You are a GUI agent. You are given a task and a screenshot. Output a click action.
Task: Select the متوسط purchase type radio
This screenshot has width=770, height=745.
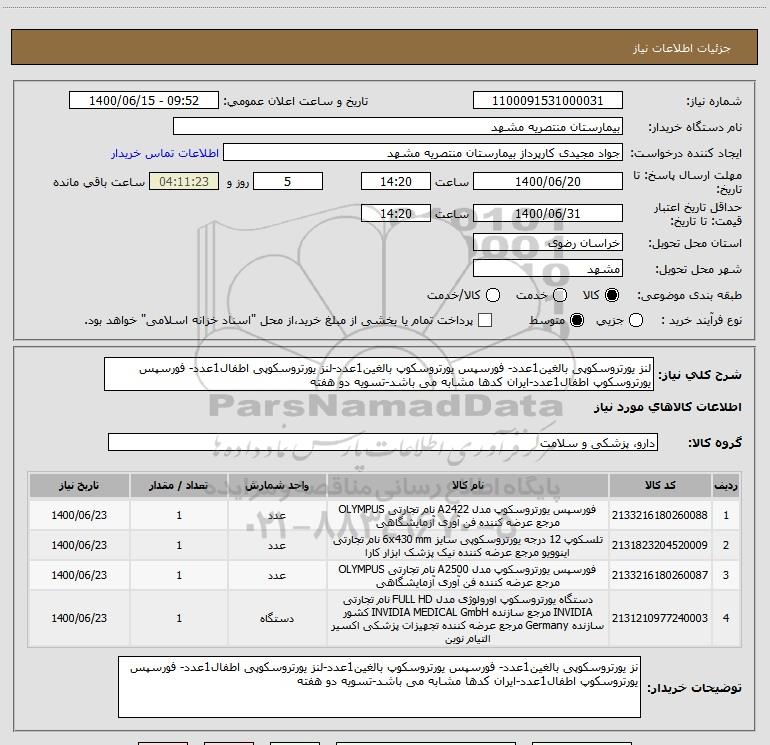(577, 320)
